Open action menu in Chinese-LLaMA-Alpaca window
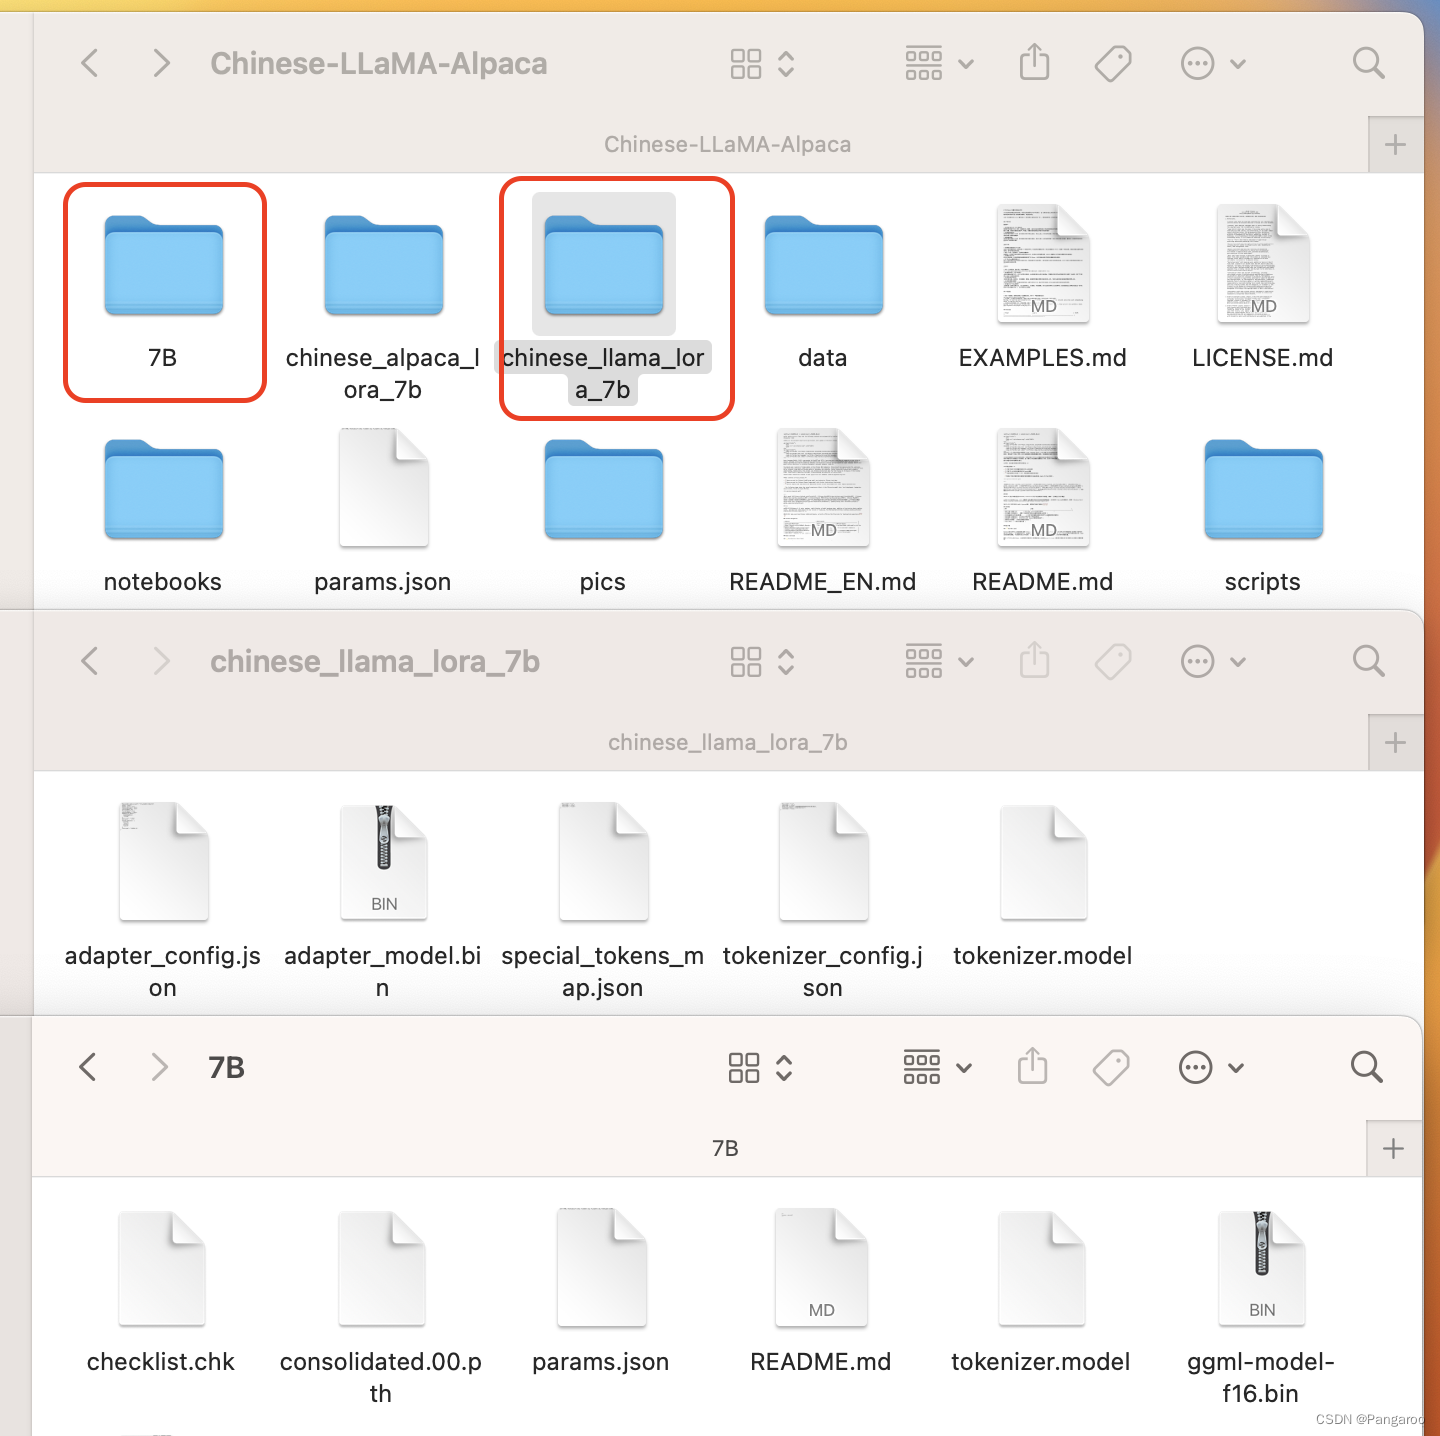The height and width of the screenshot is (1436, 1440). (1213, 64)
